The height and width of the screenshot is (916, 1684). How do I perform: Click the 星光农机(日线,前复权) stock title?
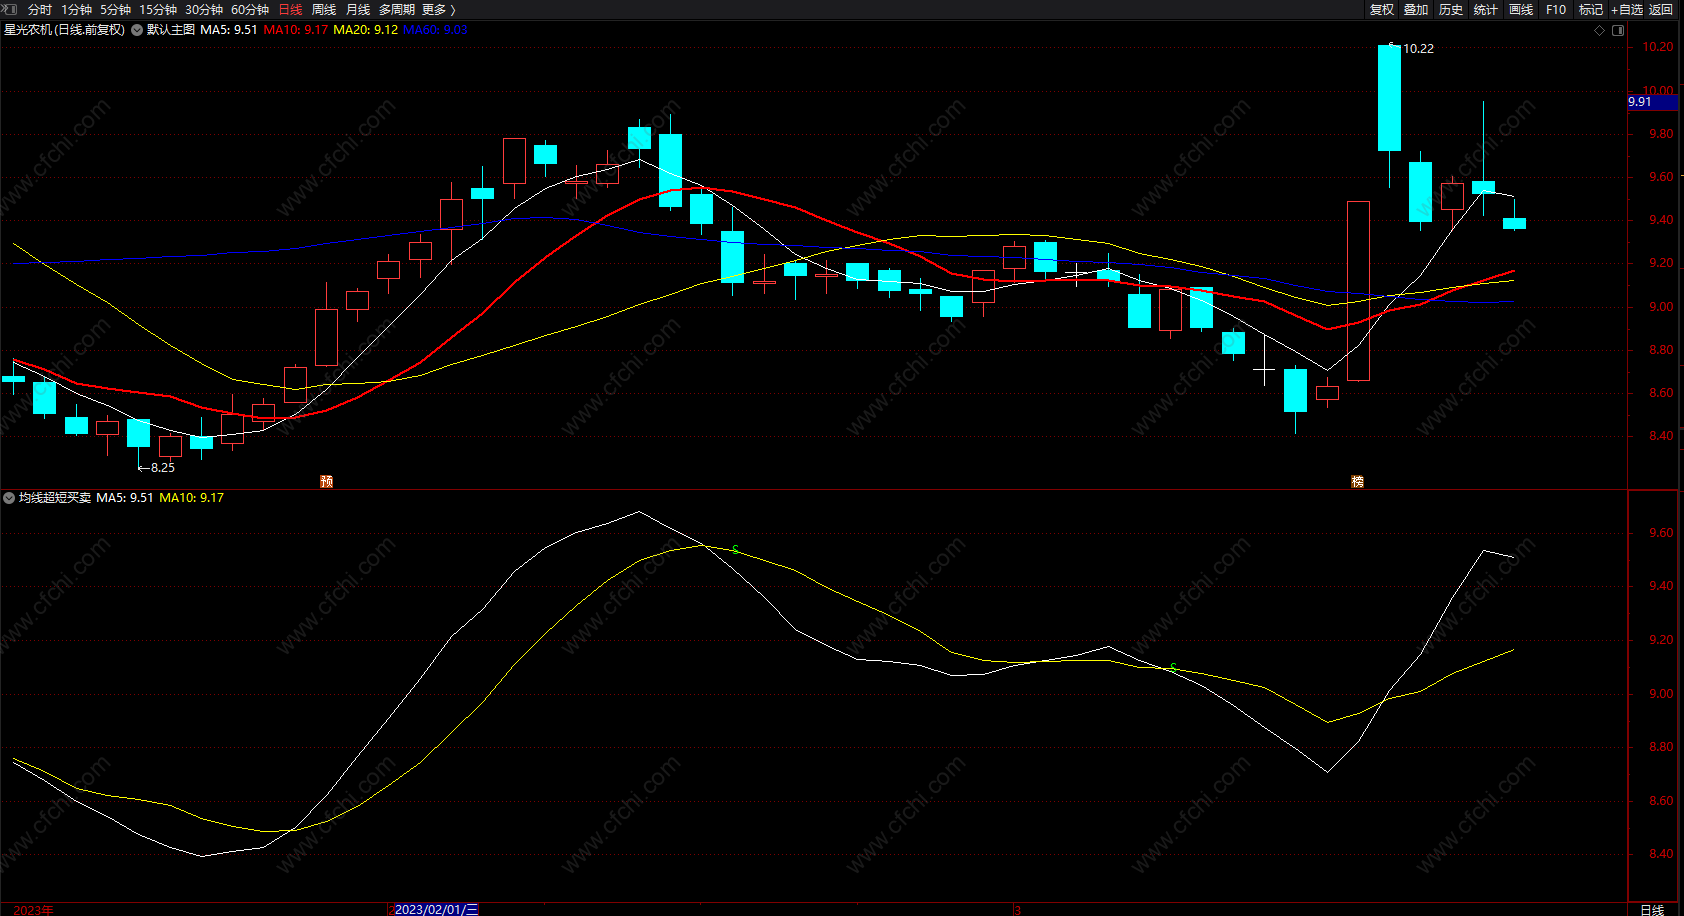[x=65, y=30]
